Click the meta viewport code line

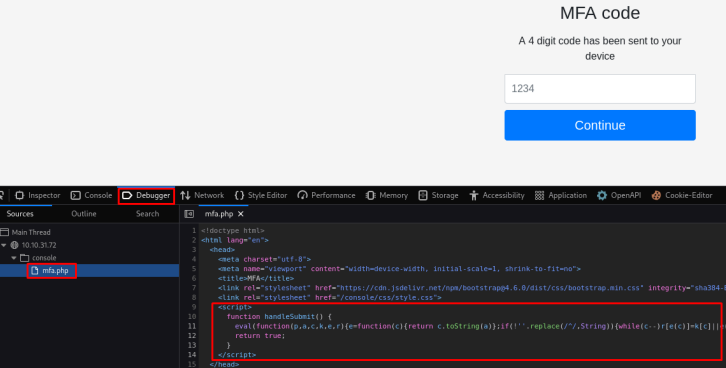(x=399, y=269)
